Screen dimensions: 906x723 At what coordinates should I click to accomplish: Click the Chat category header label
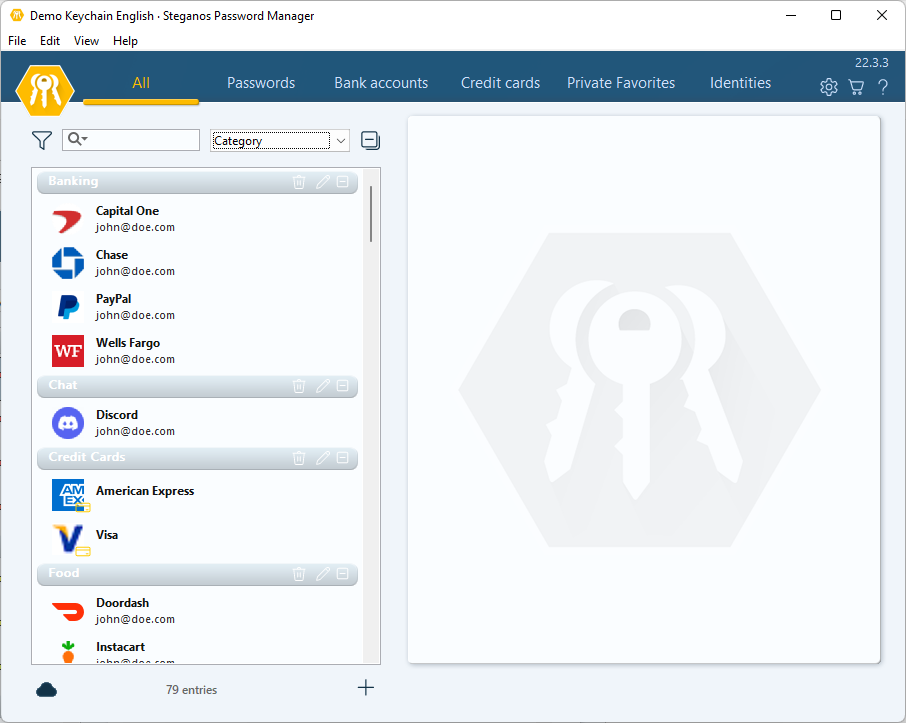(x=62, y=385)
